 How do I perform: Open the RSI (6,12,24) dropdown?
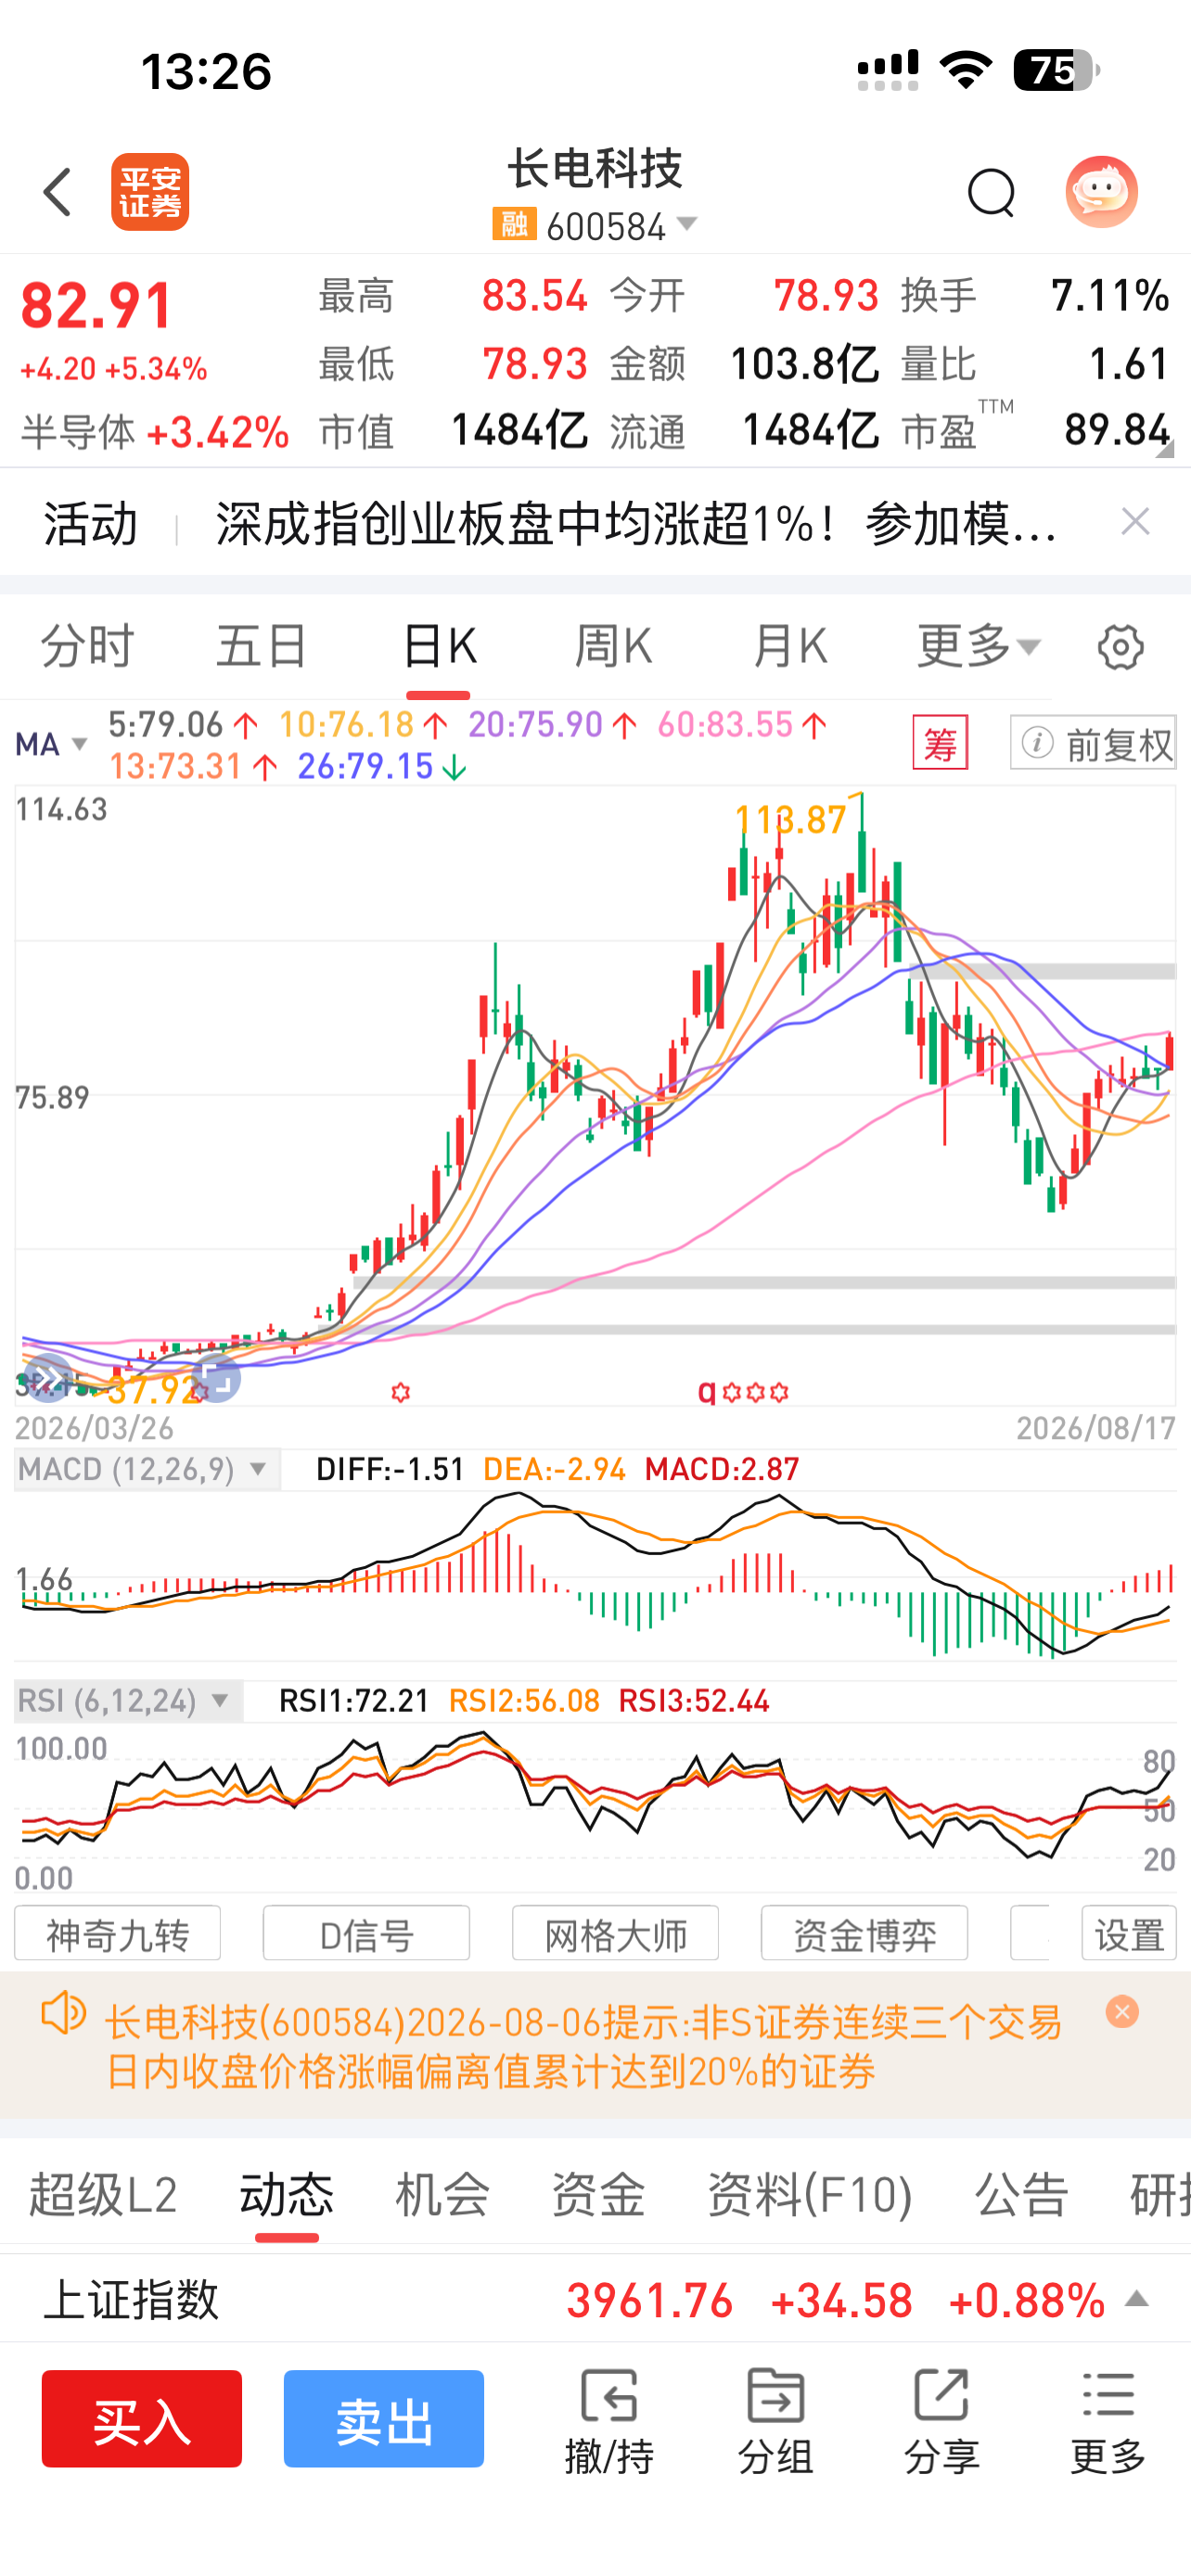[128, 1700]
